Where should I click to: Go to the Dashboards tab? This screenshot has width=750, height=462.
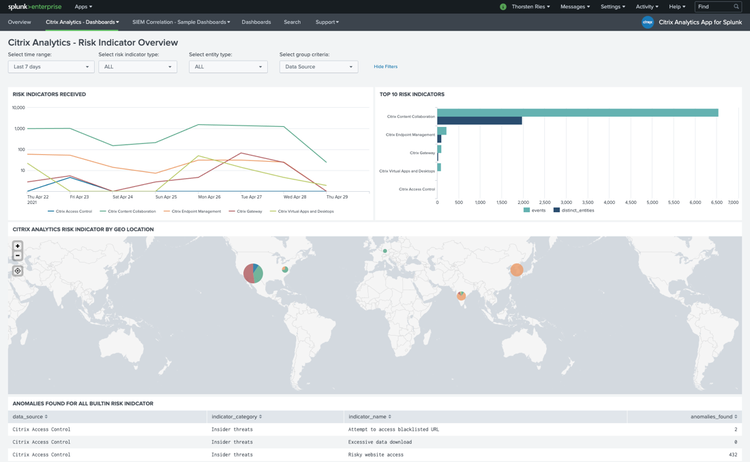(x=256, y=22)
